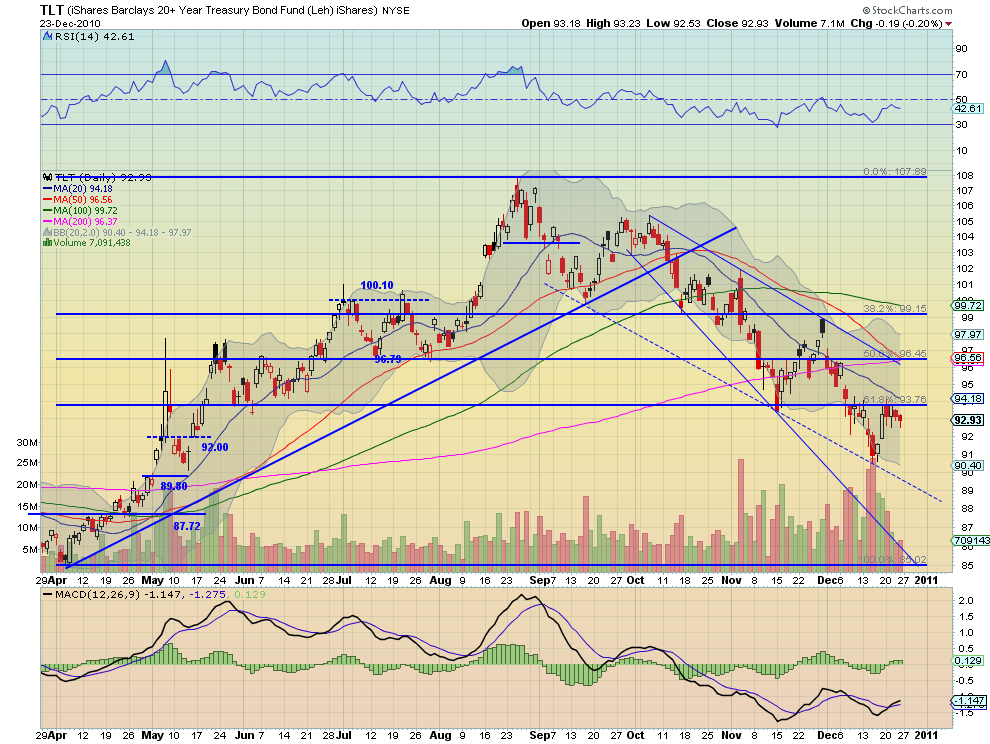The height and width of the screenshot is (744, 990).
Task: Click the NYSE exchange label
Action: pos(395,11)
